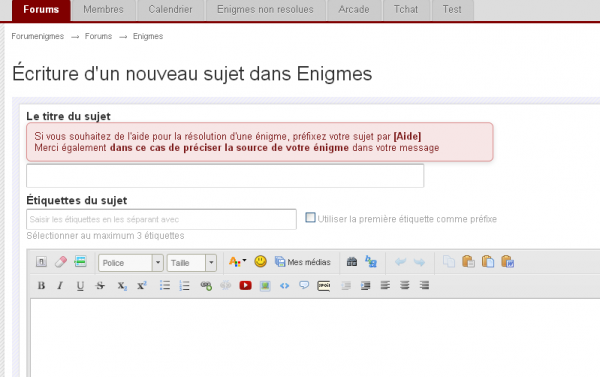
Task: Insert a bulleted list
Action: click(x=165, y=286)
